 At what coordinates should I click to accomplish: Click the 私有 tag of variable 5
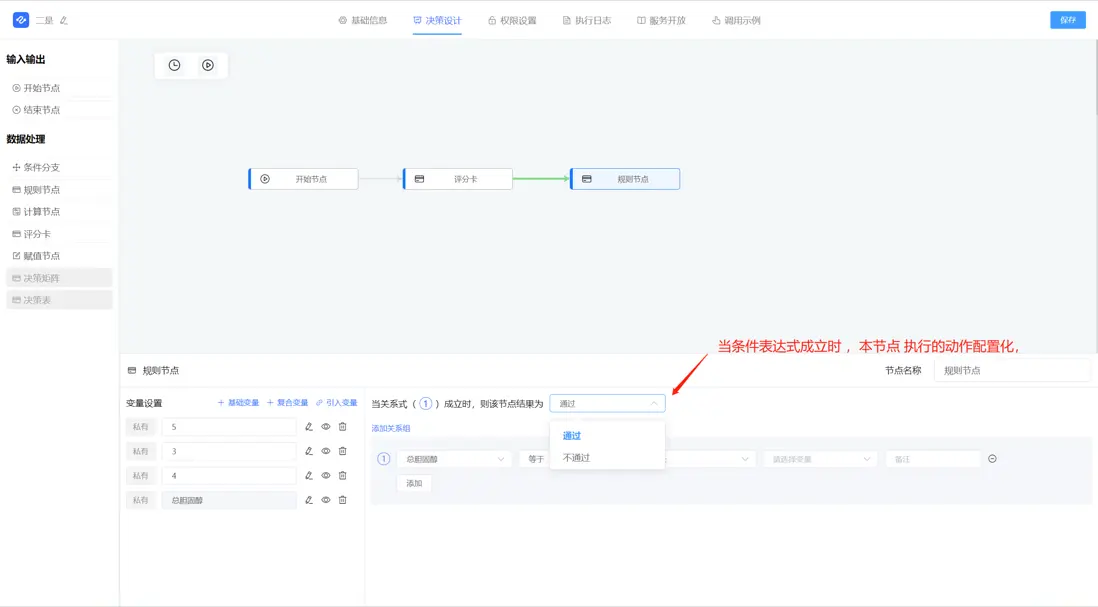coord(141,427)
